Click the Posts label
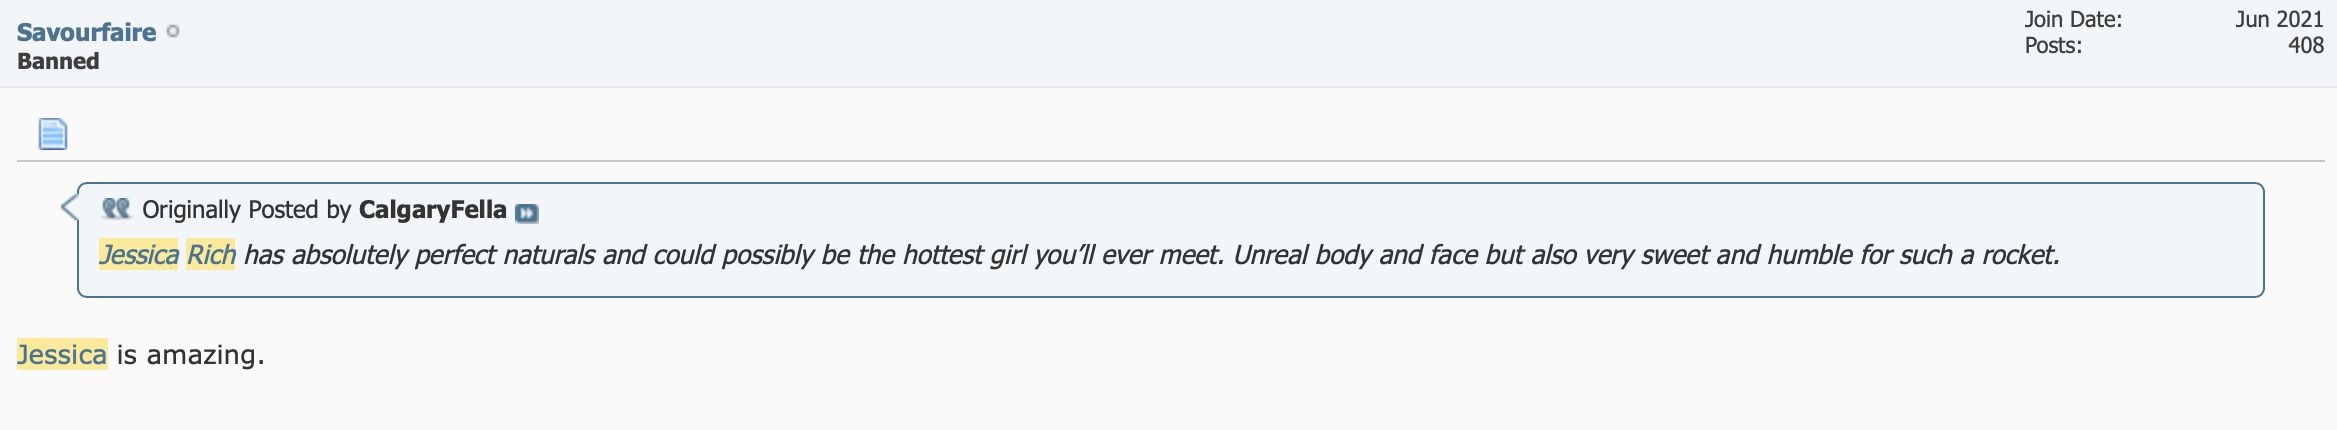 click(x=2053, y=45)
